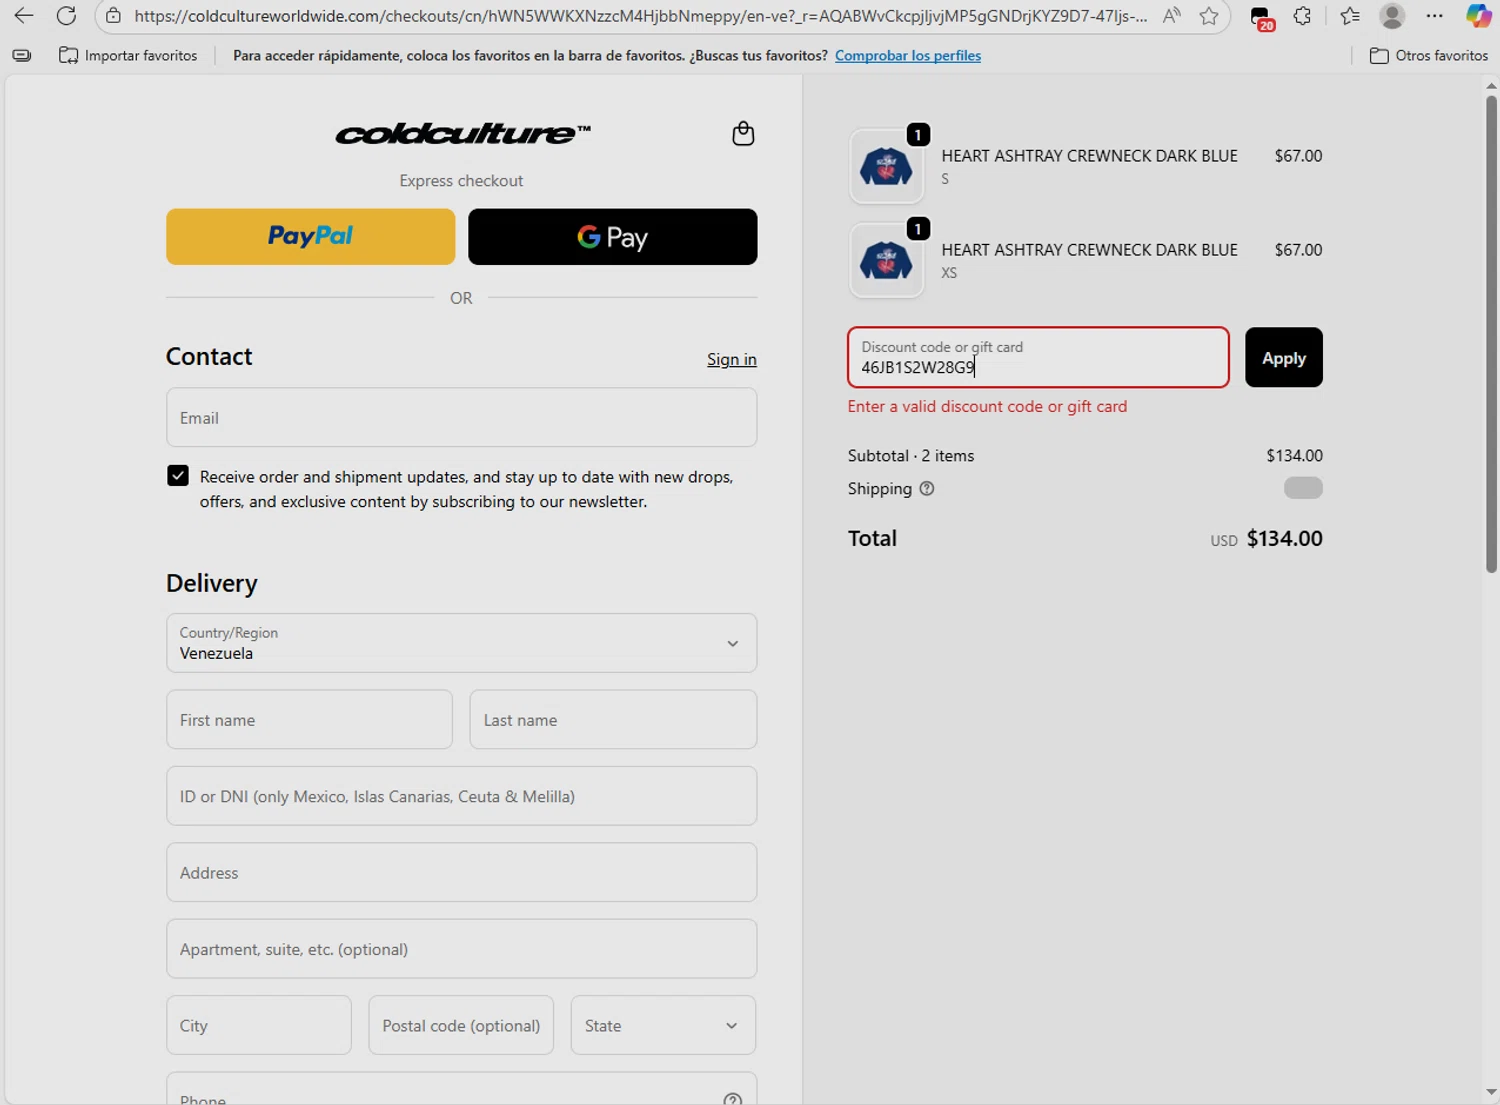
Task: Apply the discount code
Action: tap(1284, 357)
